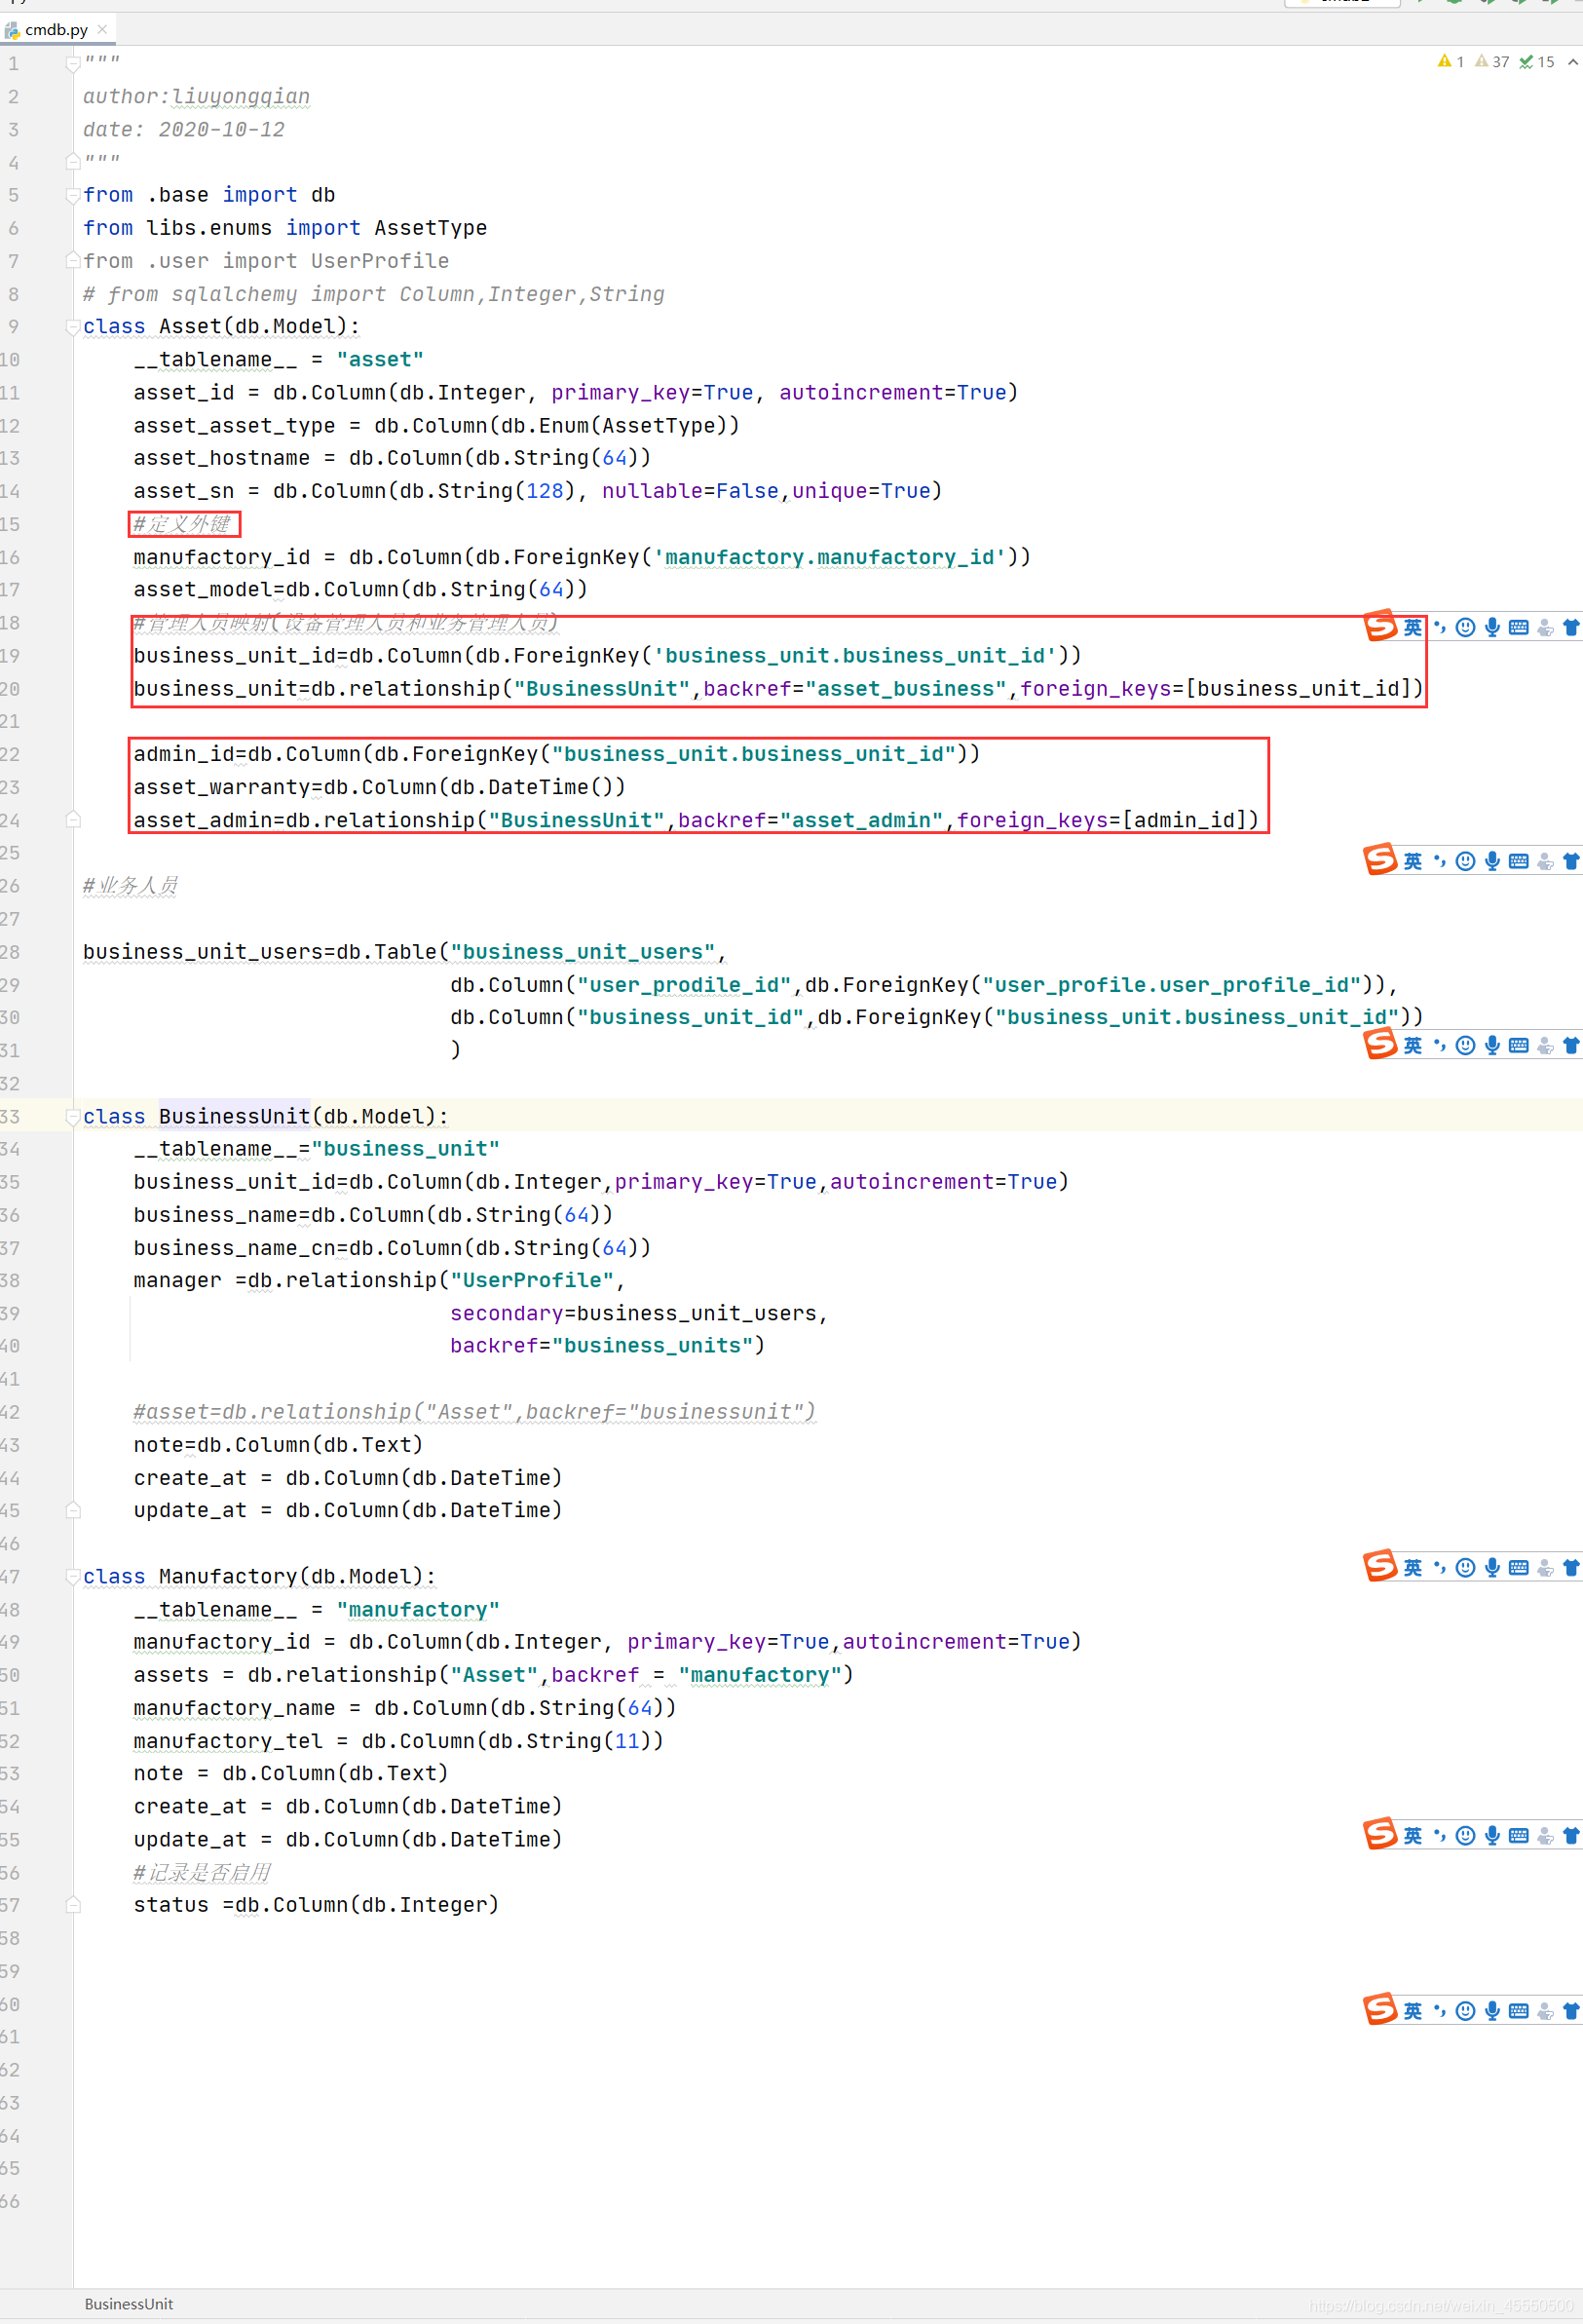Click 'asset_hostname' column line
The image size is (1583, 2324).
click(x=392, y=457)
